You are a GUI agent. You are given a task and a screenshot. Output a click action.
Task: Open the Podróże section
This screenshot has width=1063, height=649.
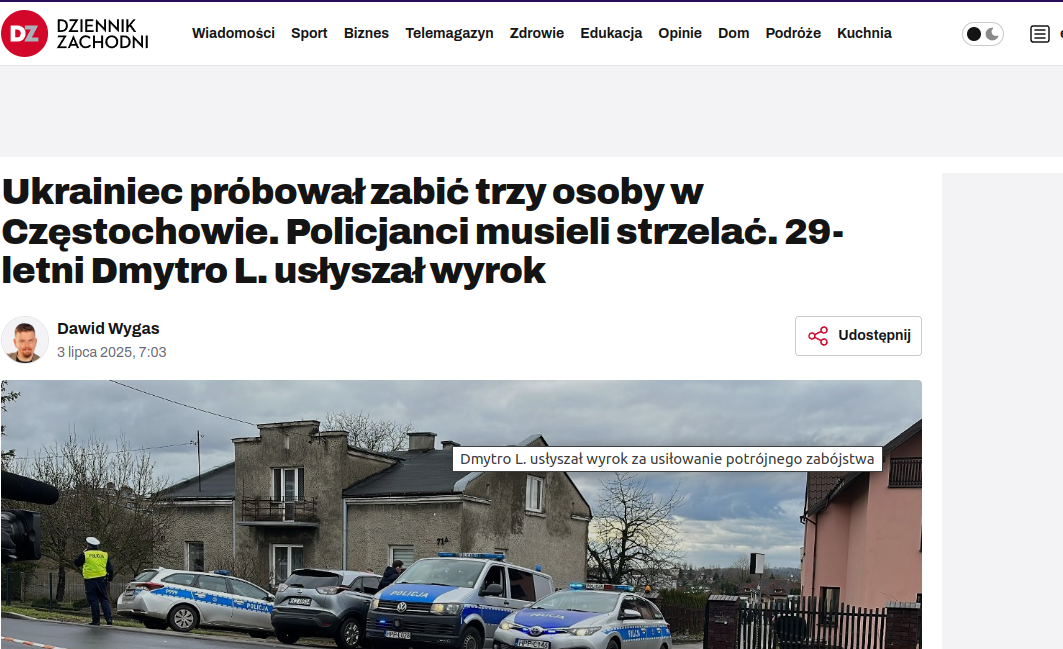[x=793, y=33]
